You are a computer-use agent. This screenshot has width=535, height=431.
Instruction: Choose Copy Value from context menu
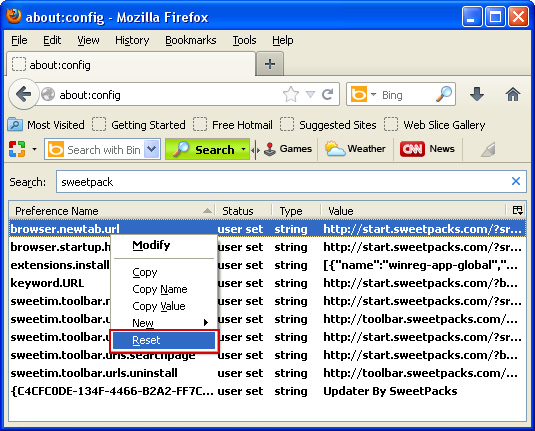coord(159,306)
